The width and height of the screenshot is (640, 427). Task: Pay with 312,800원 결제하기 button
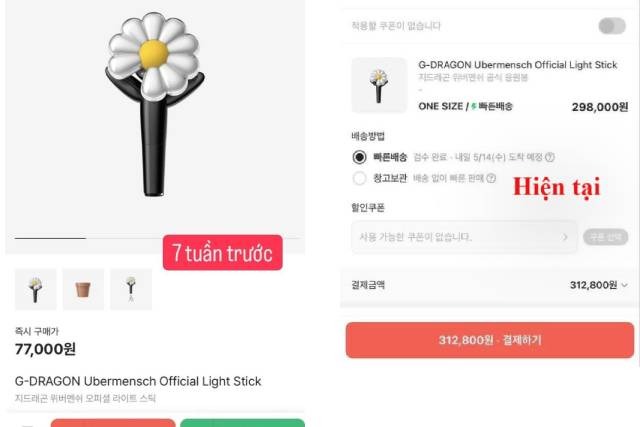click(490, 340)
